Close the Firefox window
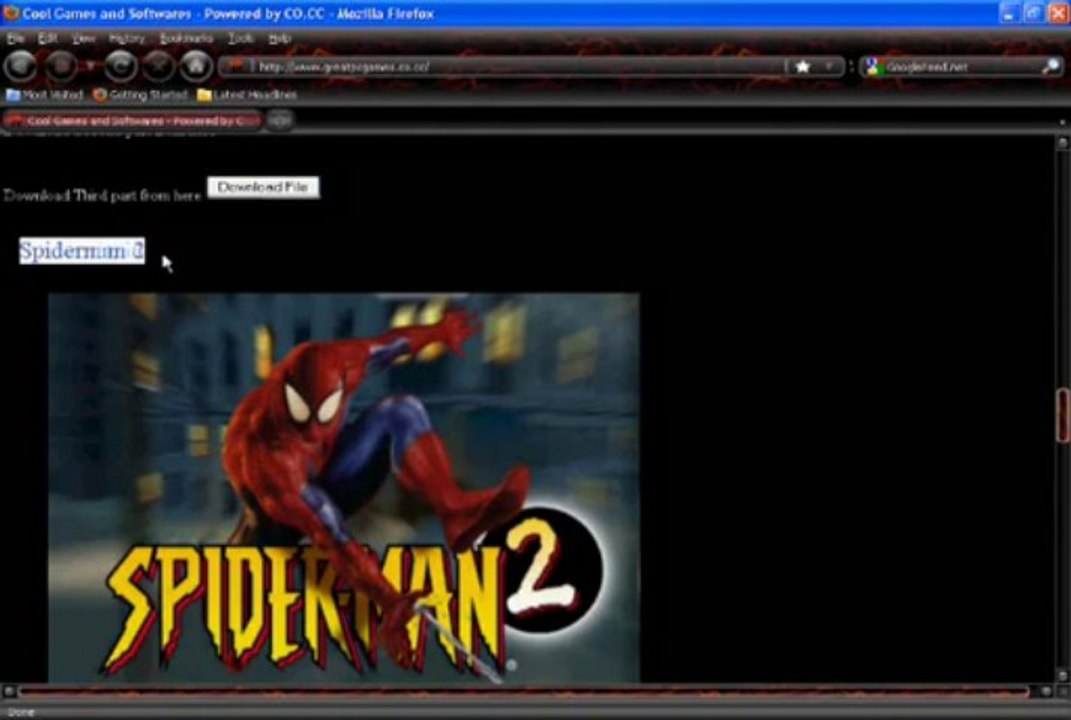The width and height of the screenshot is (1071, 720). [x=1058, y=13]
